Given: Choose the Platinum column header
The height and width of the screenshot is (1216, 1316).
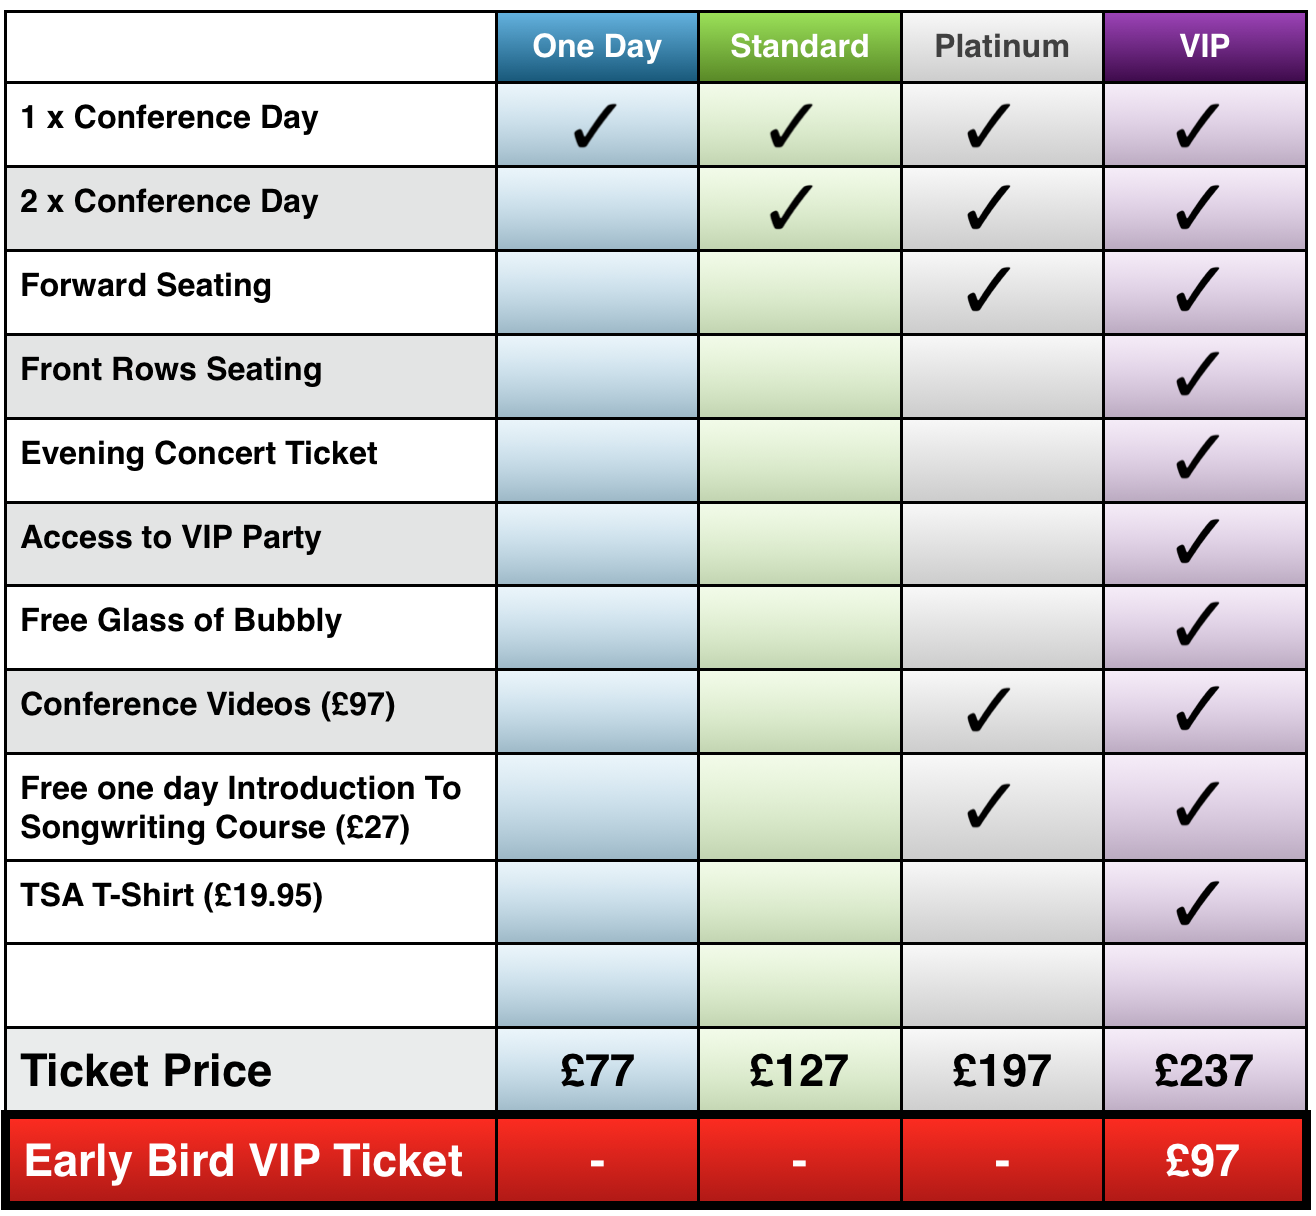Looking at the screenshot, I should [1002, 47].
